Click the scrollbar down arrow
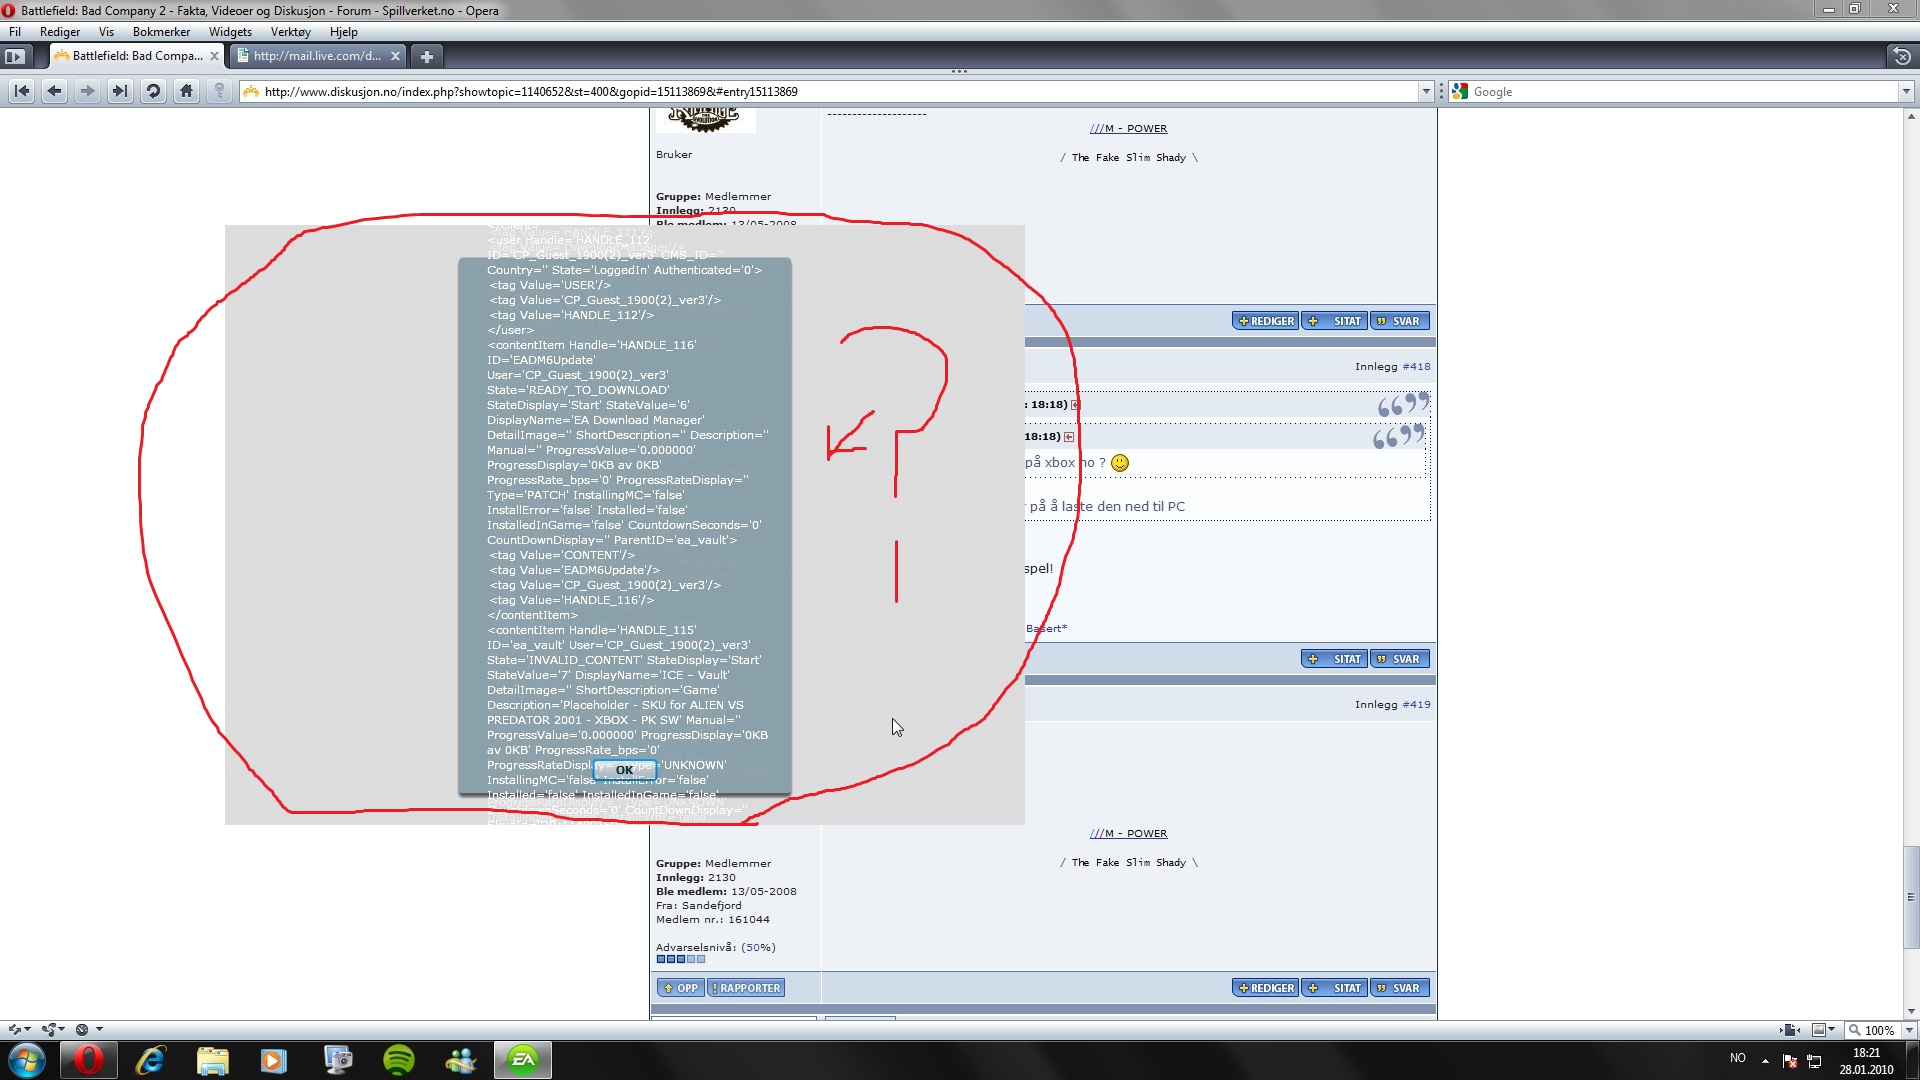Image resolution: width=1920 pixels, height=1080 pixels. pyautogui.click(x=1911, y=1011)
